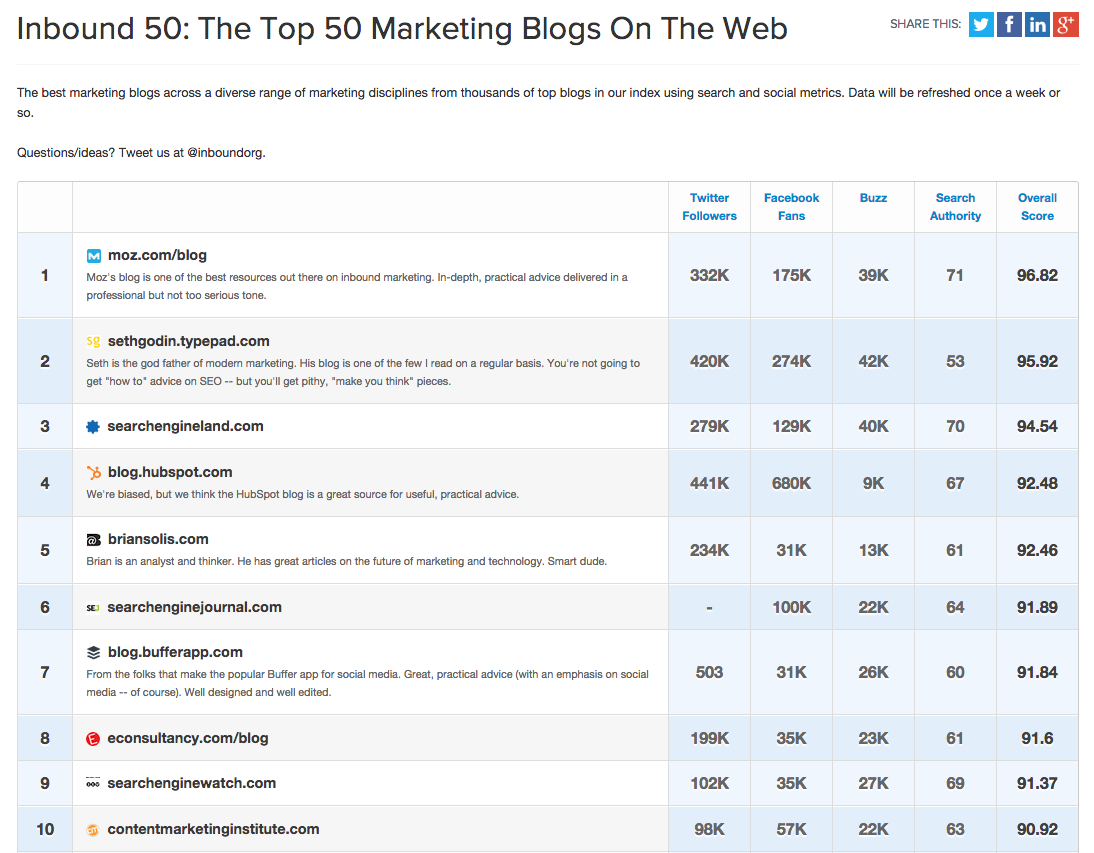Click the Econsultancy red icon
The image size is (1094, 853).
(91, 736)
